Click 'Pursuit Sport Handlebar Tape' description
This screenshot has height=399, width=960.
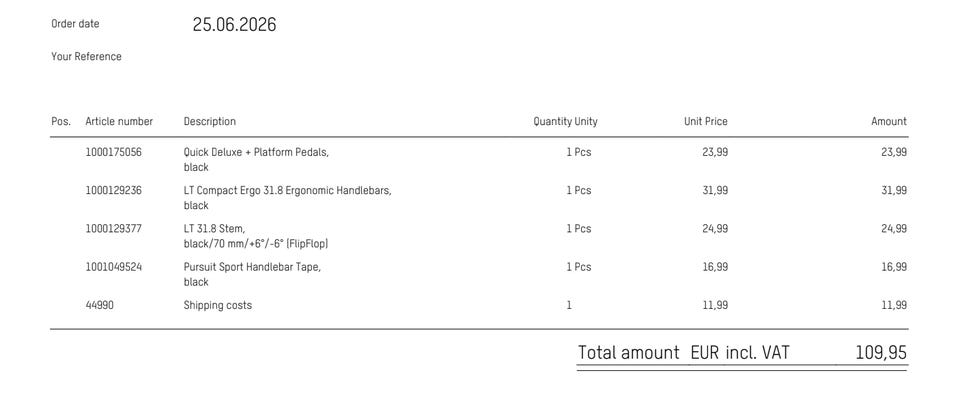(252, 267)
